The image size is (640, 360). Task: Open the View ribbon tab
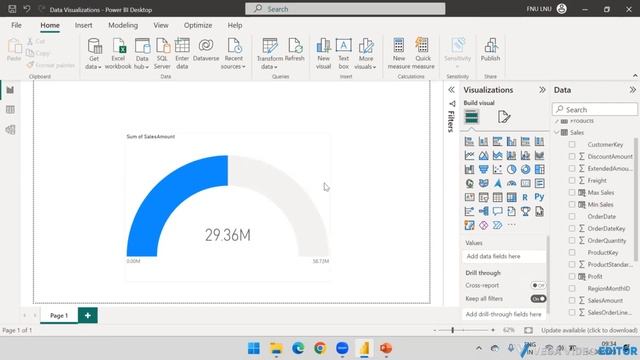(x=161, y=25)
